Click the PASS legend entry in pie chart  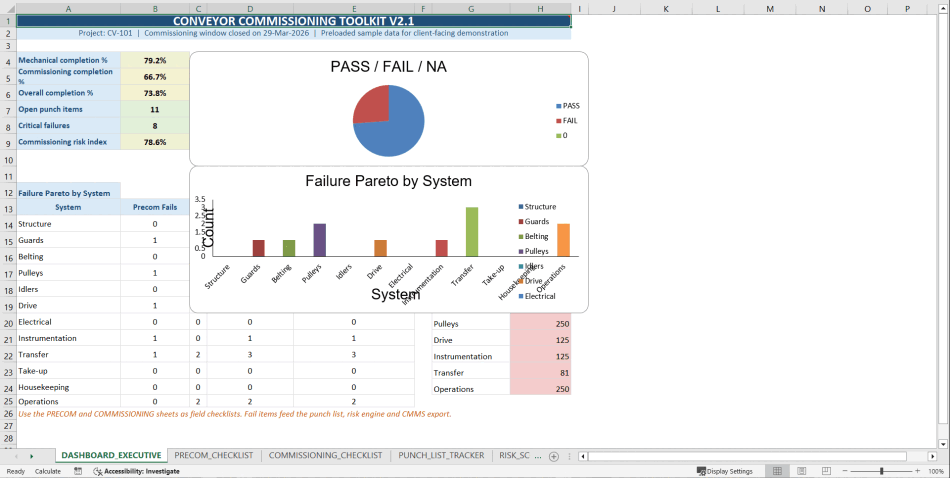pyautogui.click(x=570, y=106)
